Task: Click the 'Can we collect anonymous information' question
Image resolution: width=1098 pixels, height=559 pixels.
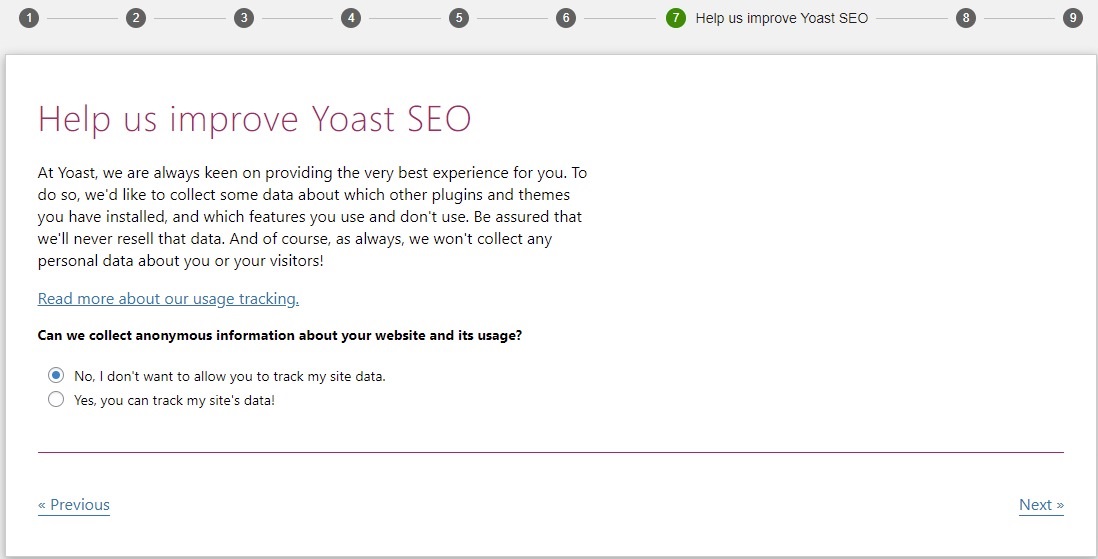Action: click(279, 336)
